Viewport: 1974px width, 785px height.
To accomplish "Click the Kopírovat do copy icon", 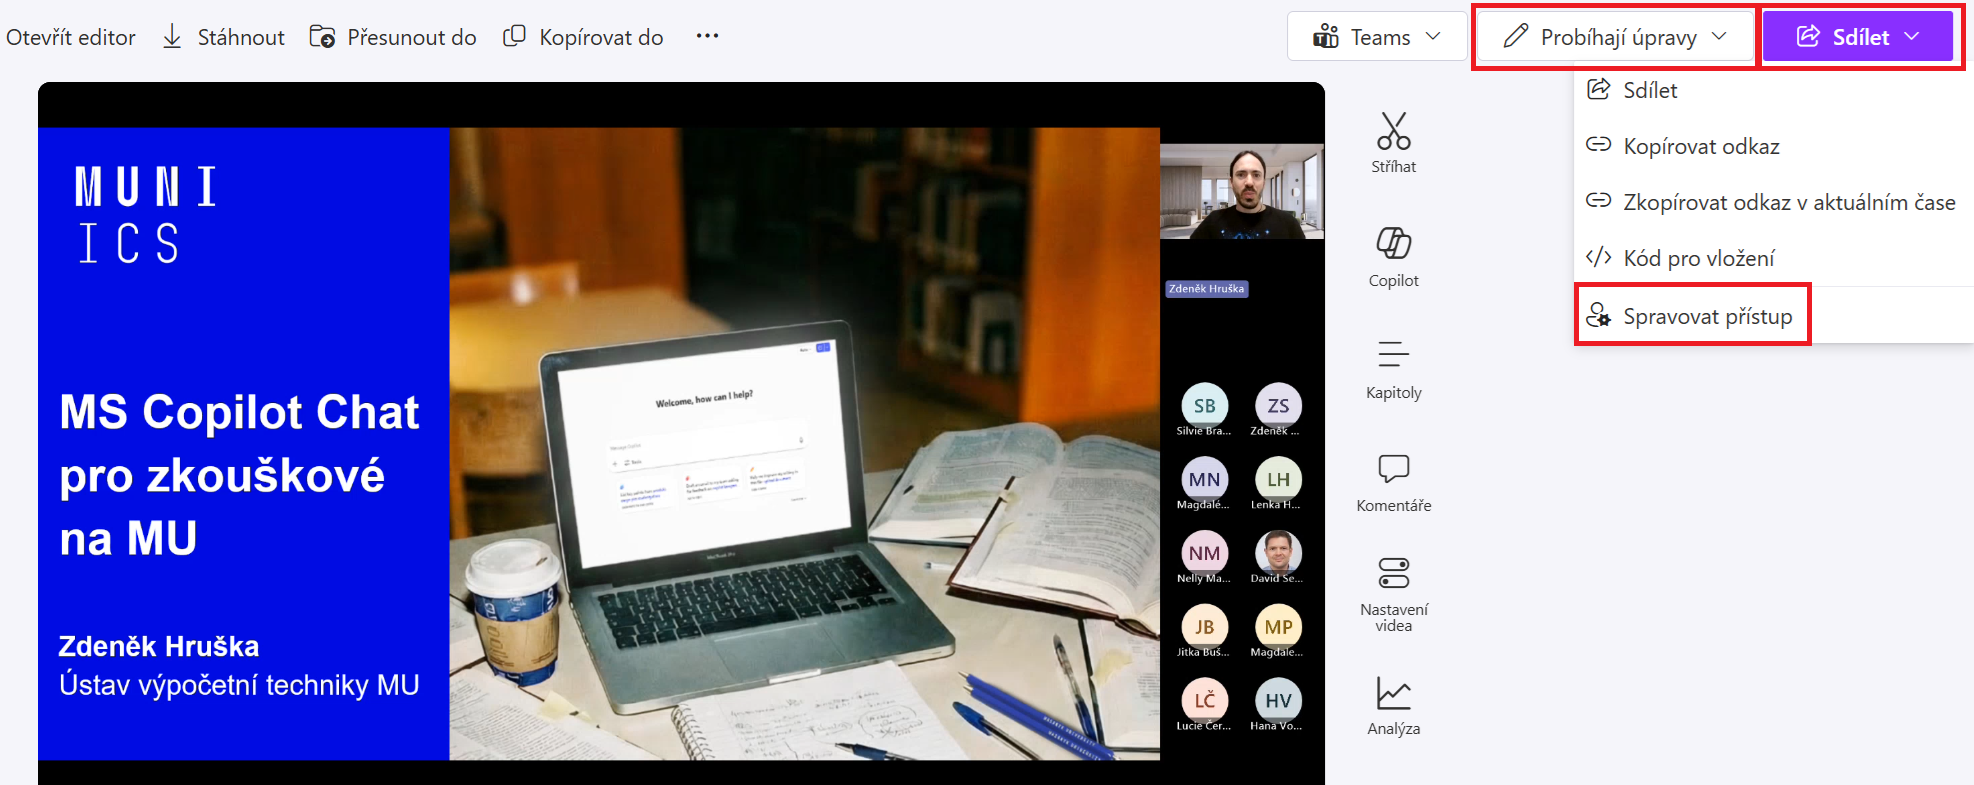I will (x=514, y=37).
